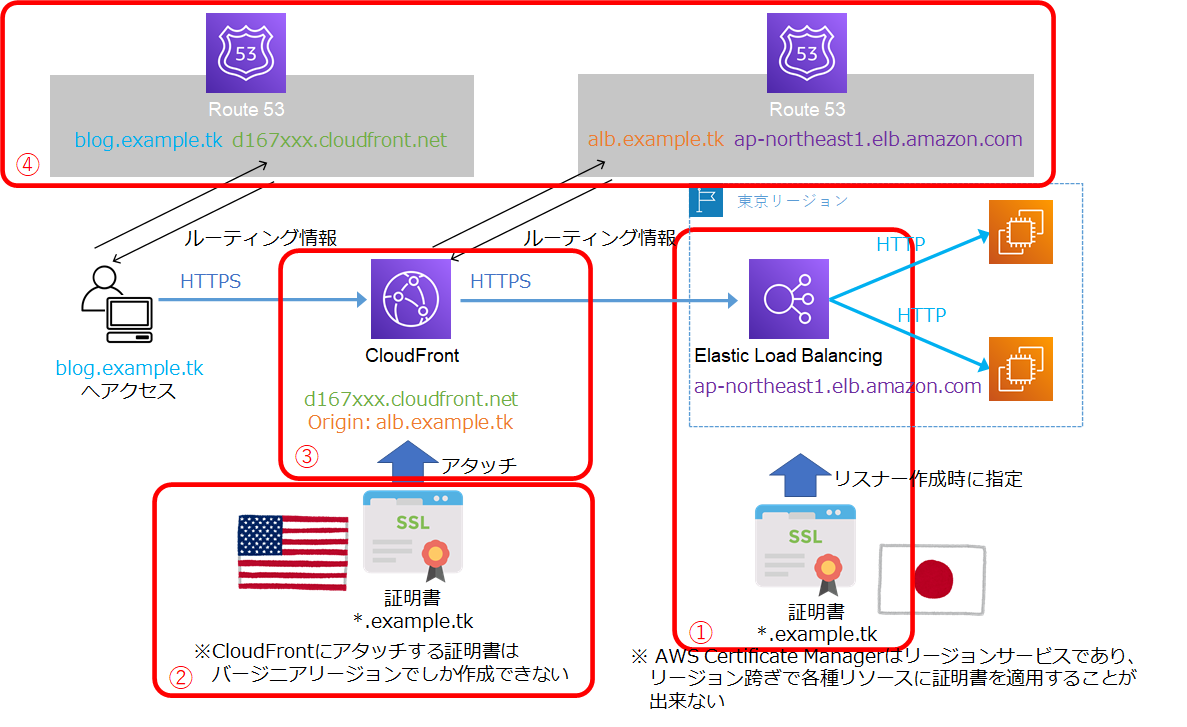
Task: Click ap-northeast1.elb.amazon.com in Route 53 box
Action: 878,139
